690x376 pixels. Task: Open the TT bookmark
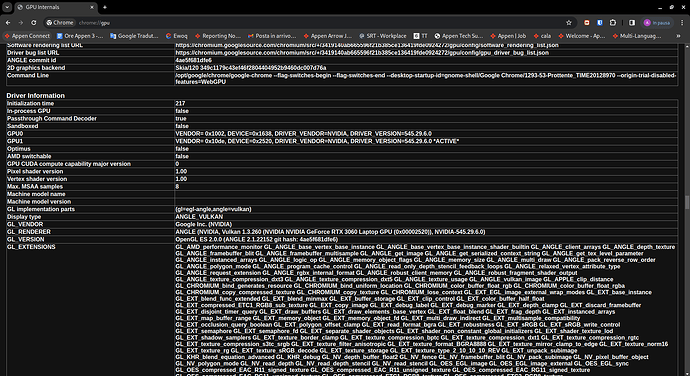coord(421,36)
